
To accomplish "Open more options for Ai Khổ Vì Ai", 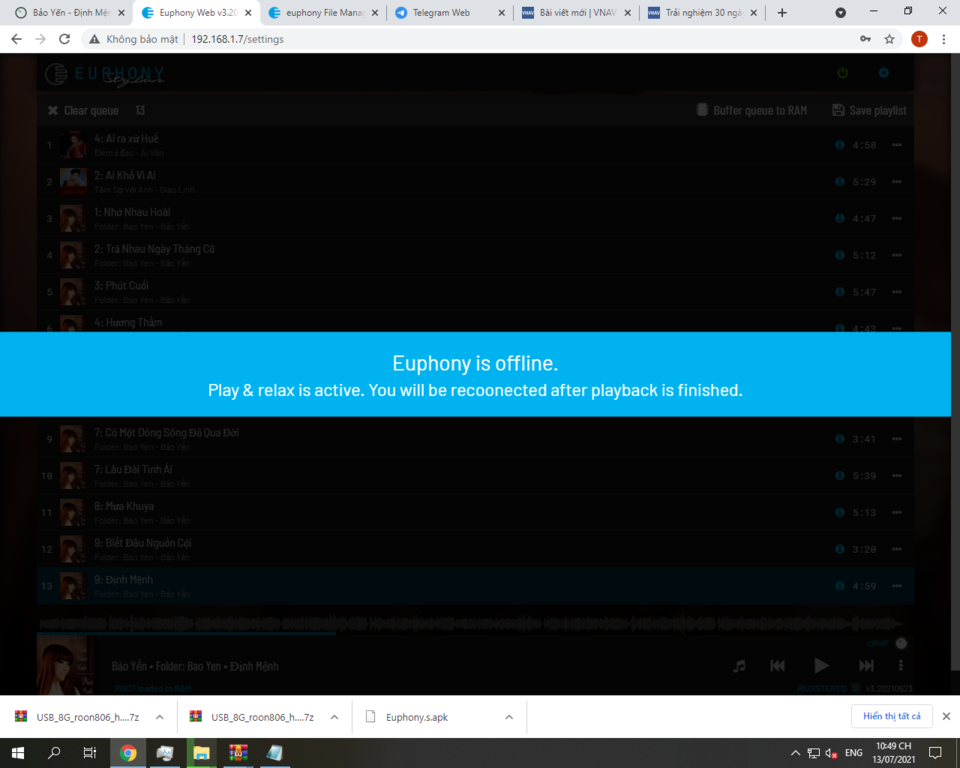I will pos(897,182).
